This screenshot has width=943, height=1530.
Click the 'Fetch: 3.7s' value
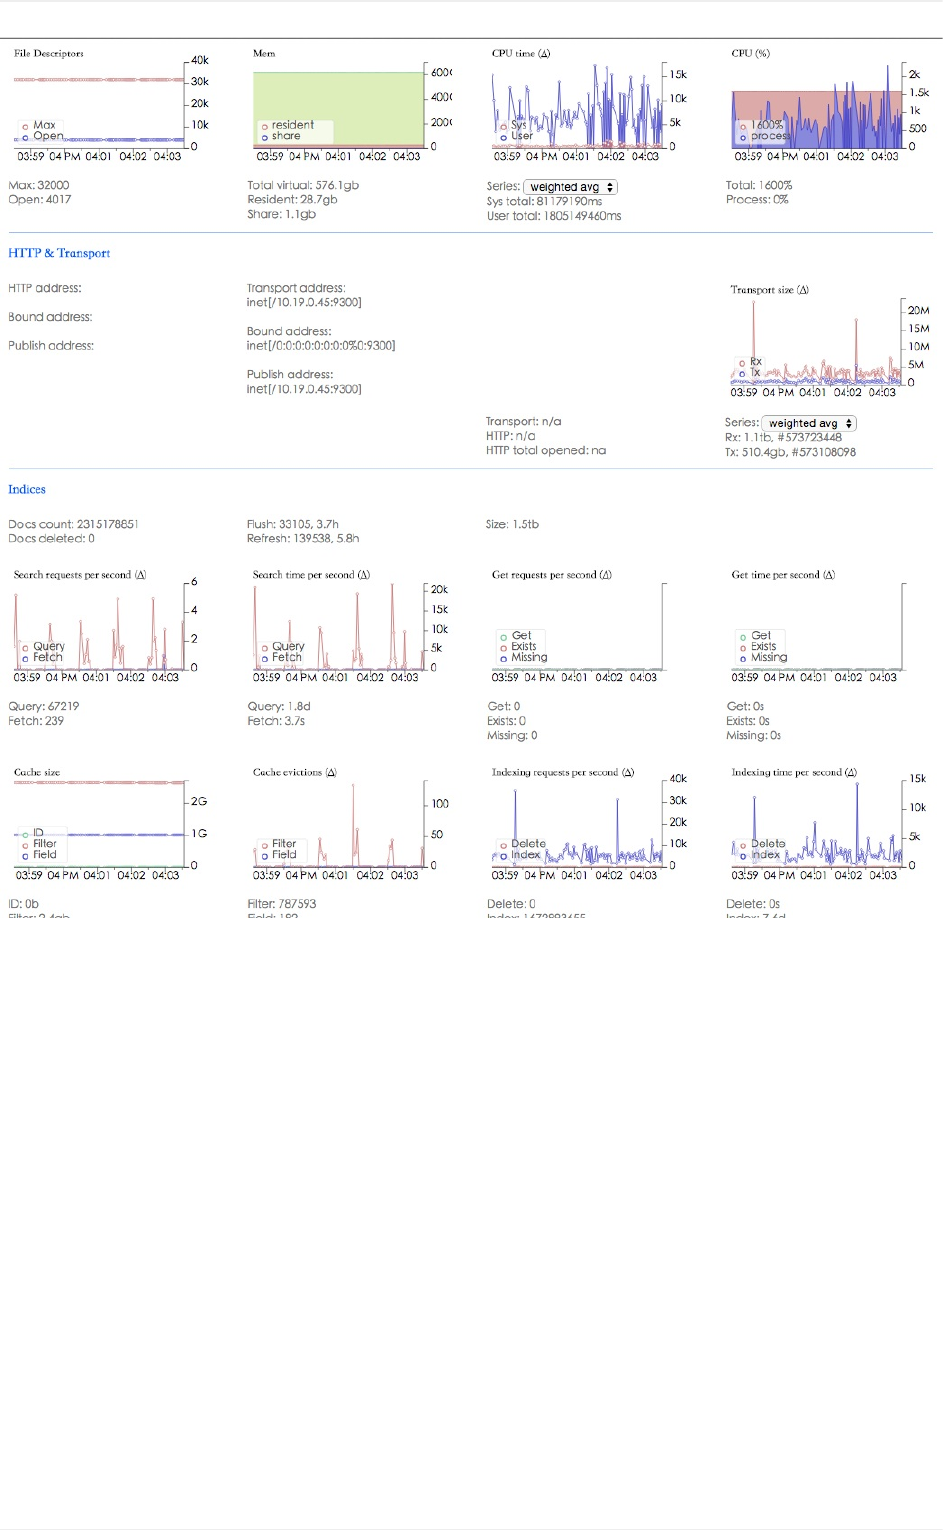276,720
